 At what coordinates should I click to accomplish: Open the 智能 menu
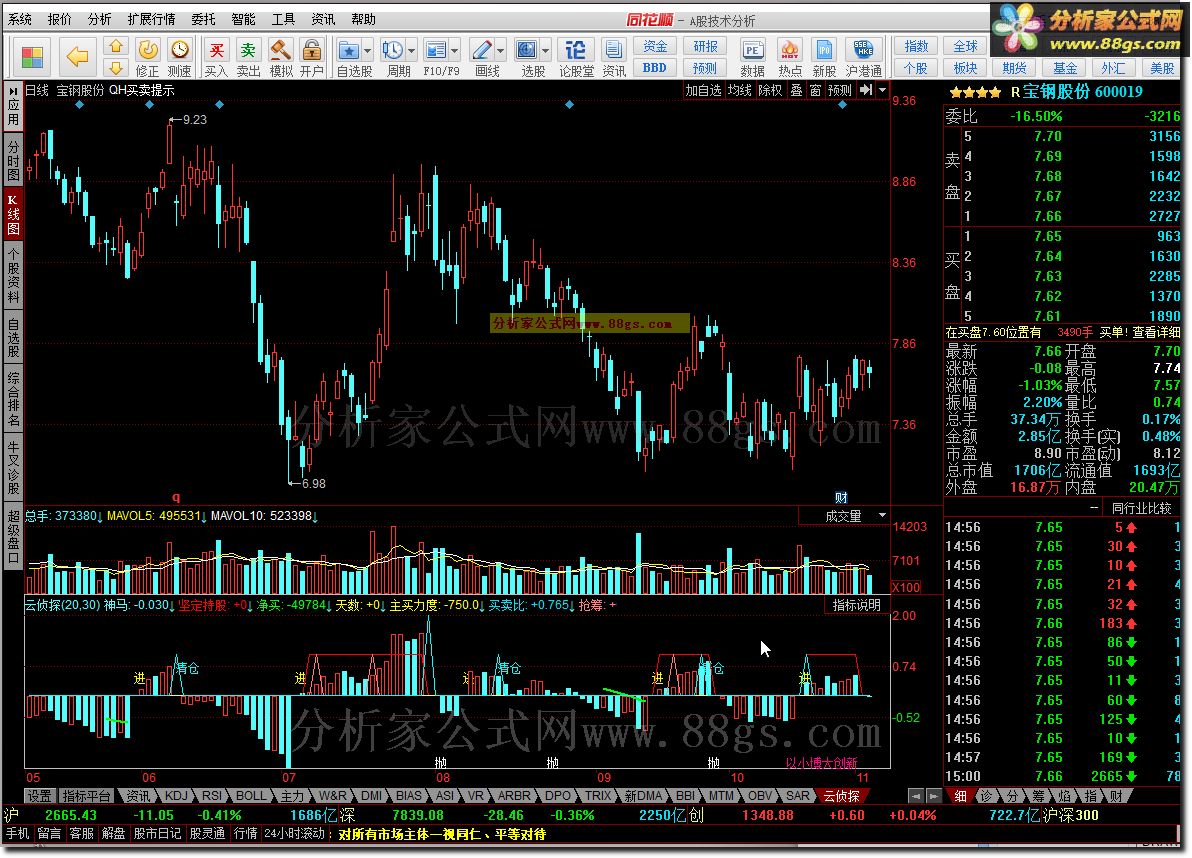point(243,19)
